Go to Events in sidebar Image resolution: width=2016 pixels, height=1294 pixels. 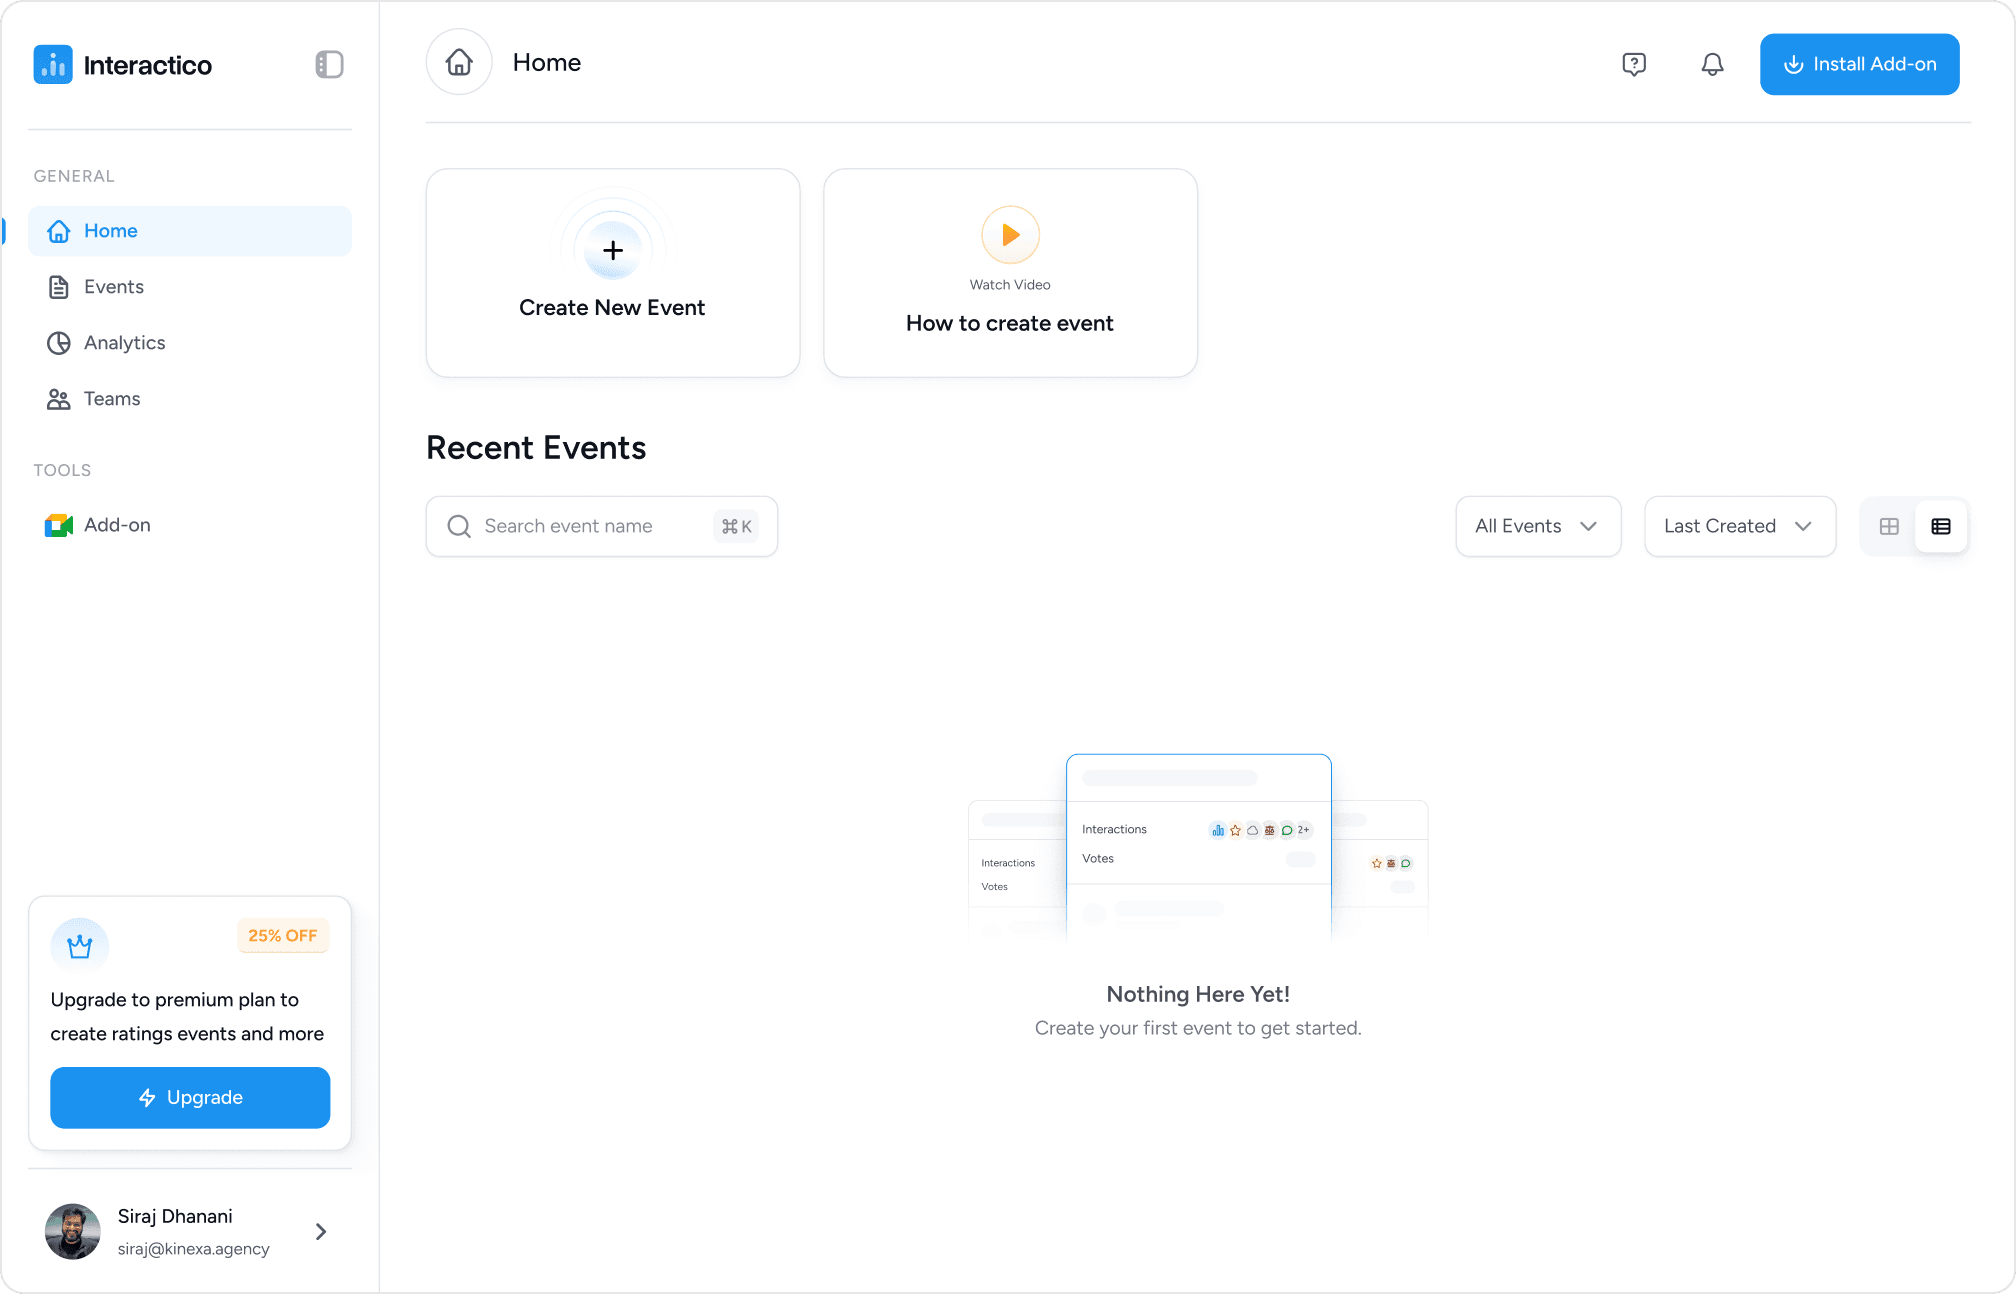(x=114, y=287)
